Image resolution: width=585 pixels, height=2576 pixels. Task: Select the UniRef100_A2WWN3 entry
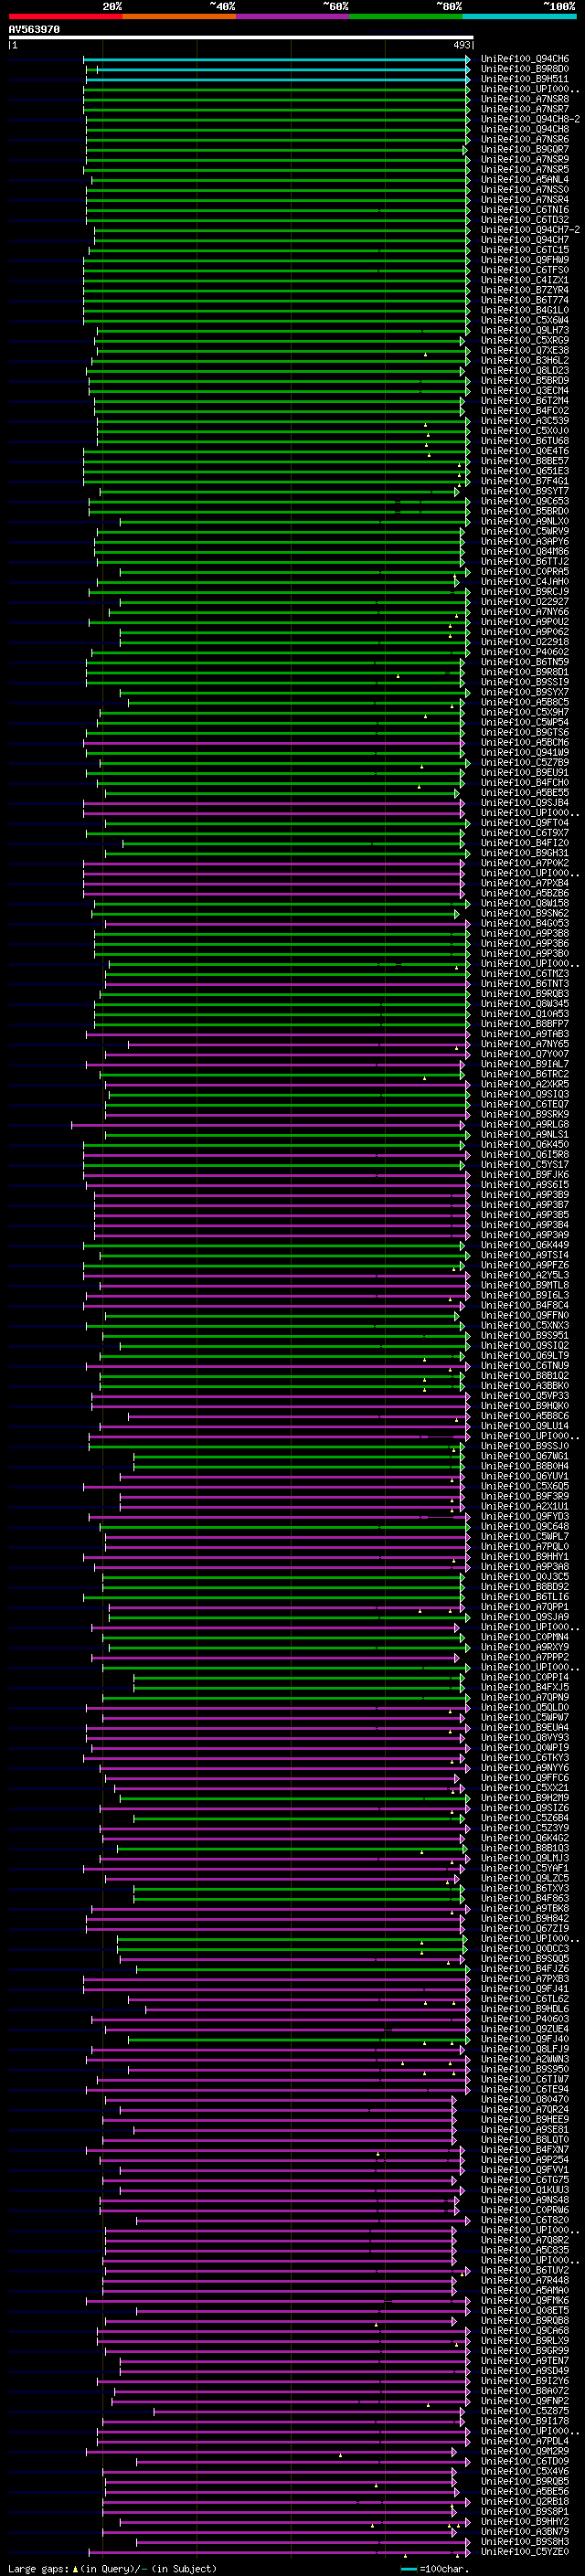tap(525, 2059)
